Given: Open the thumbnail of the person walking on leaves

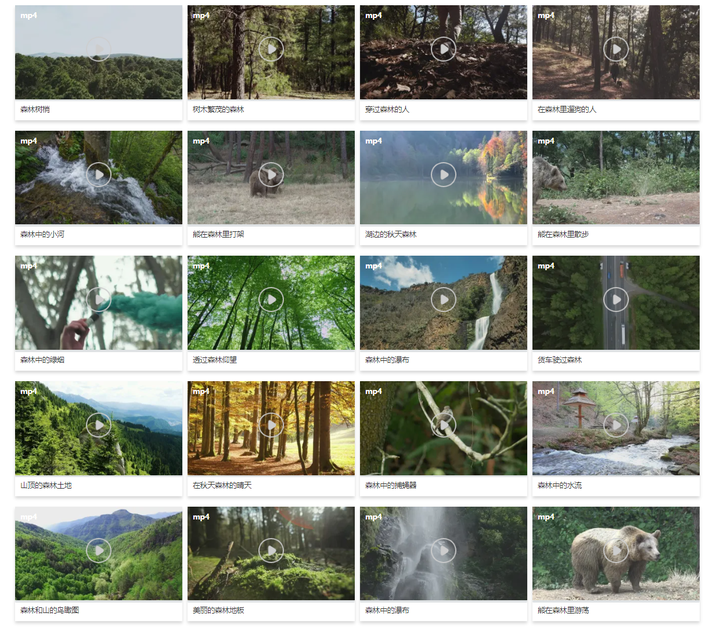Looking at the screenshot, I should tap(444, 52).
